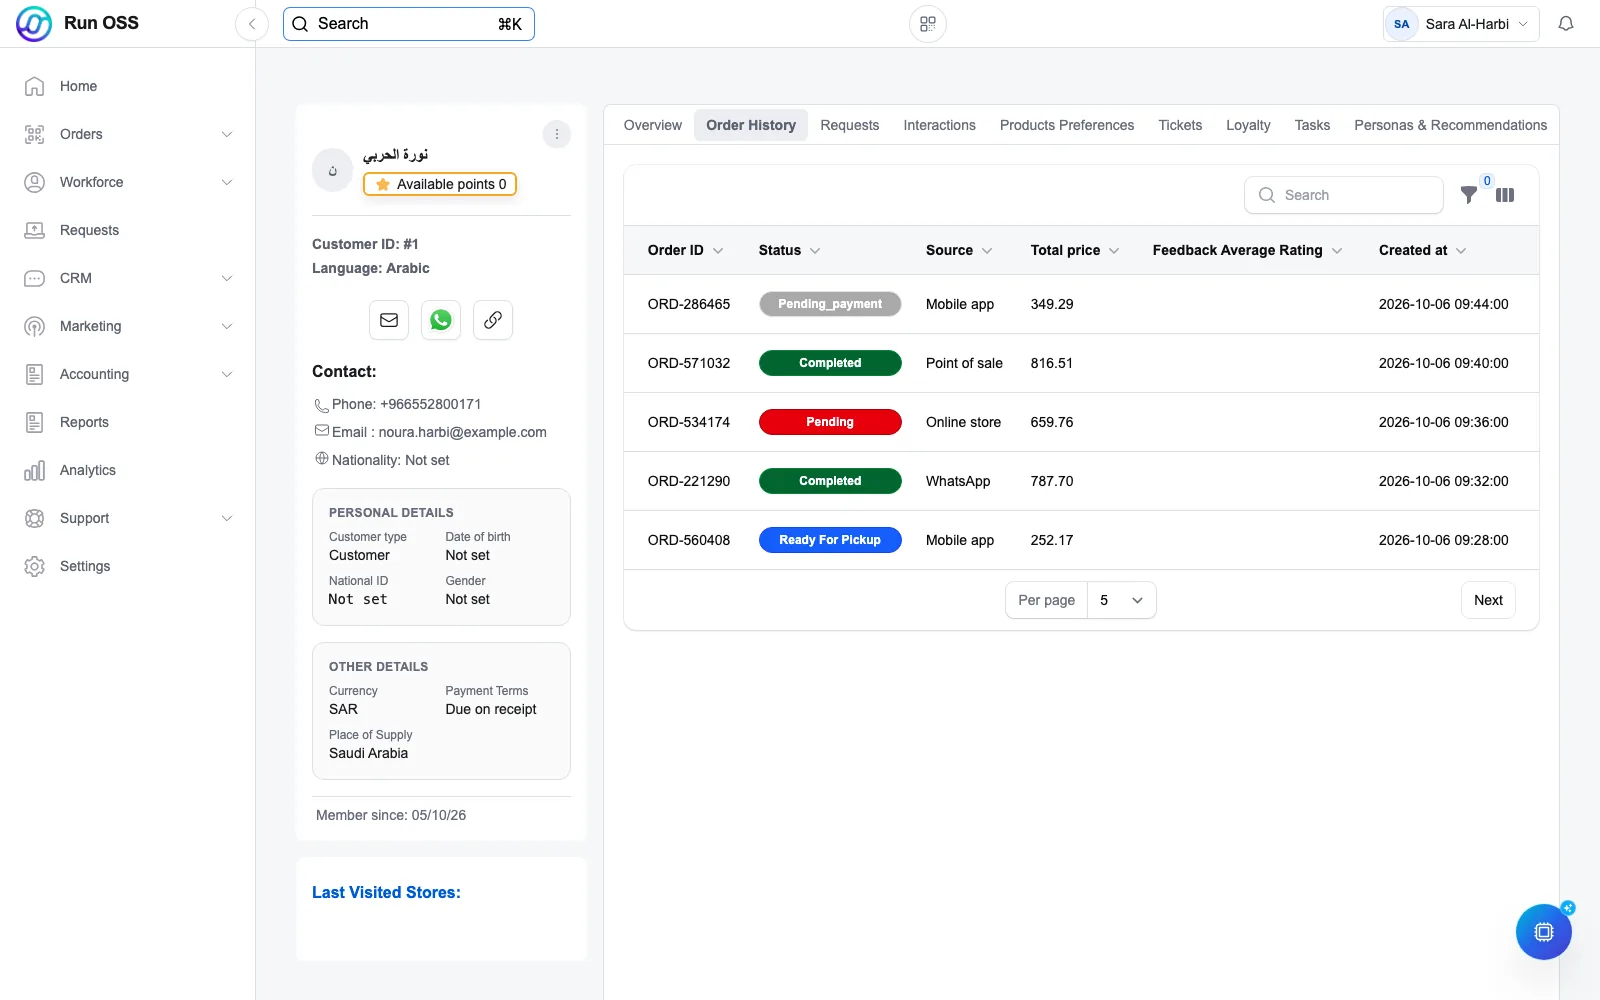1600x1000 pixels.
Task: Open the Tasks tab
Action: [x=1312, y=125]
